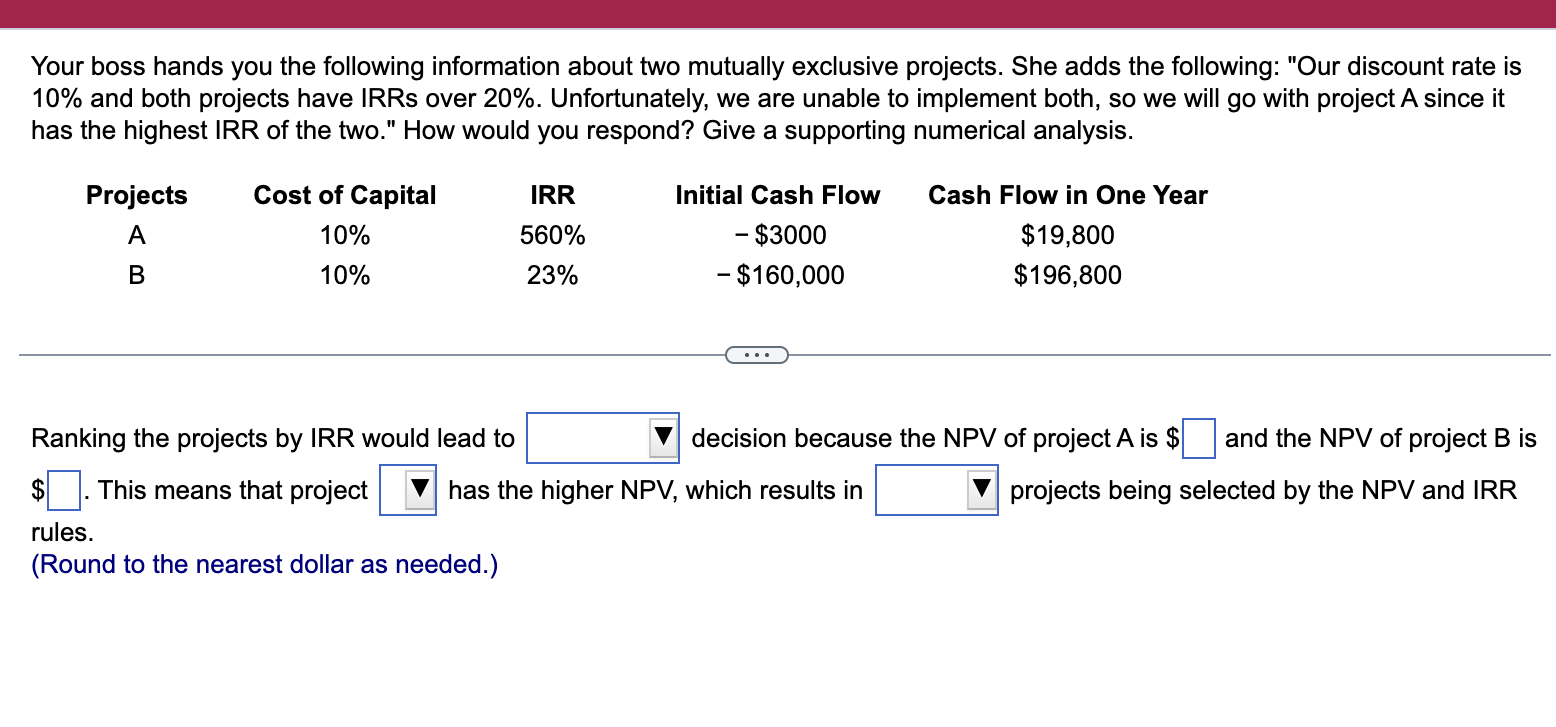Click the blue rounding instruction text
The height and width of the screenshot is (727, 1556).
(262, 564)
